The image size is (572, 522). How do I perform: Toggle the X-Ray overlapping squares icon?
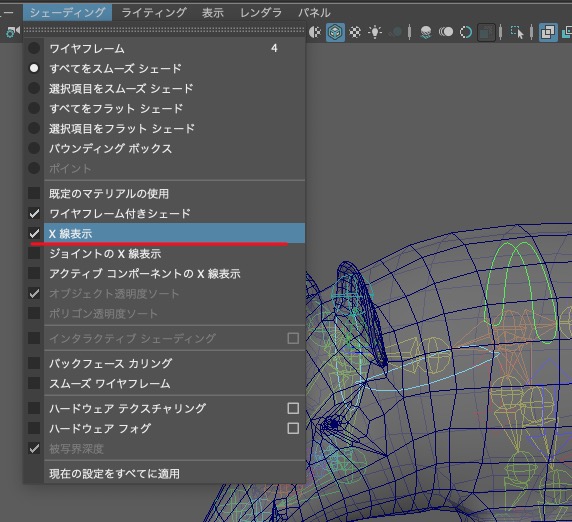(x=548, y=32)
